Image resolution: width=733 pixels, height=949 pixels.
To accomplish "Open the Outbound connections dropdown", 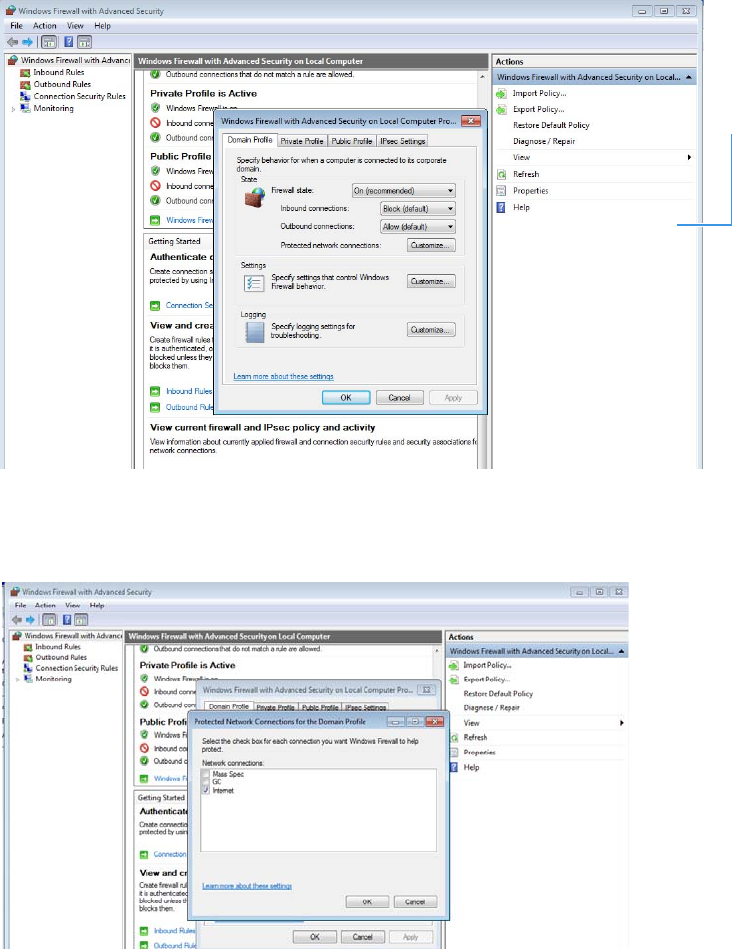I will pyautogui.click(x=418, y=227).
